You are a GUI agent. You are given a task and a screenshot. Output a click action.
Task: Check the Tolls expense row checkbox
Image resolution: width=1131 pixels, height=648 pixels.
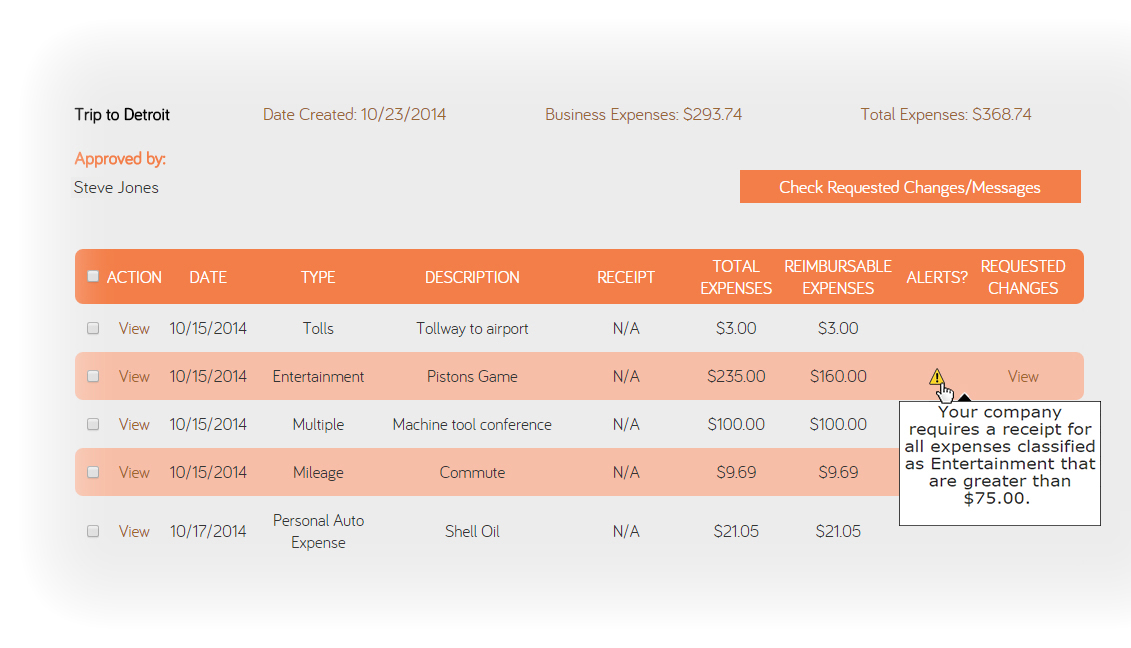click(x=93, y=328)
